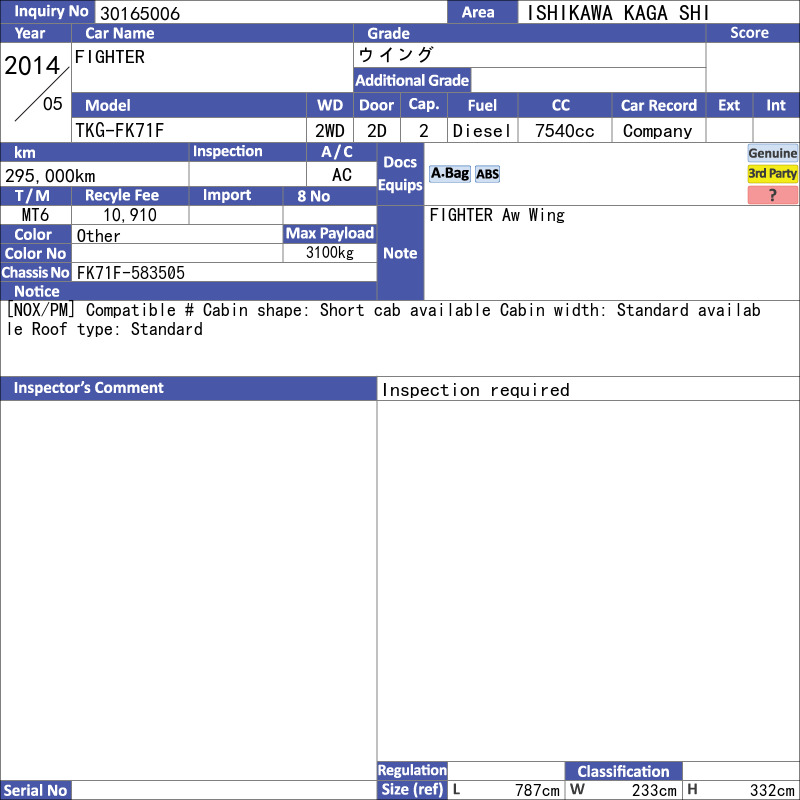Click the Inquiry No header label
Viewport: 800px width, 800px height.
click(47, 11)
